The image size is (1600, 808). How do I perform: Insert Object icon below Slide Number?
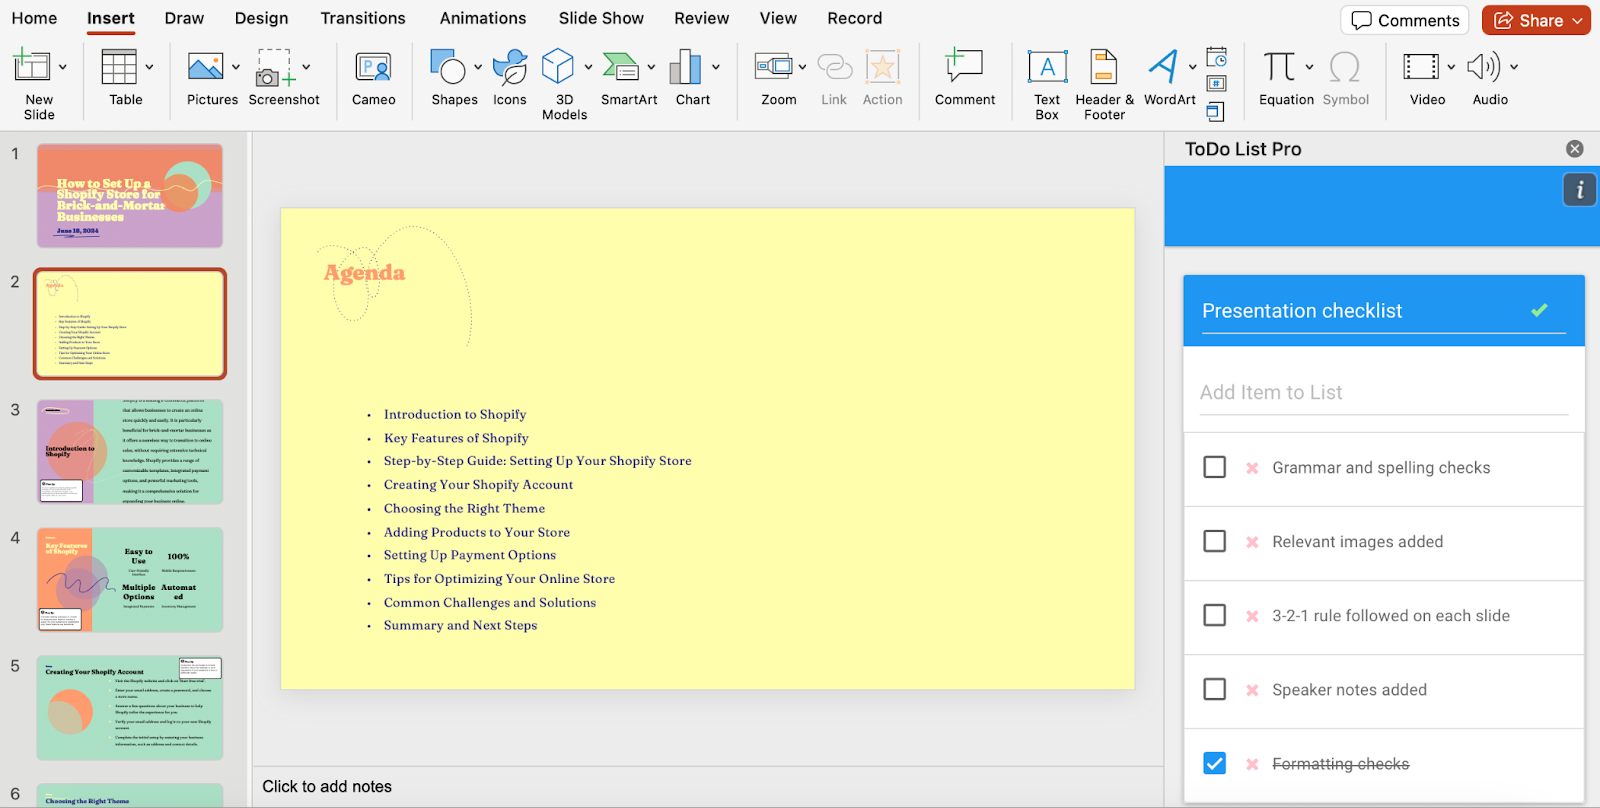(1215, 112)
